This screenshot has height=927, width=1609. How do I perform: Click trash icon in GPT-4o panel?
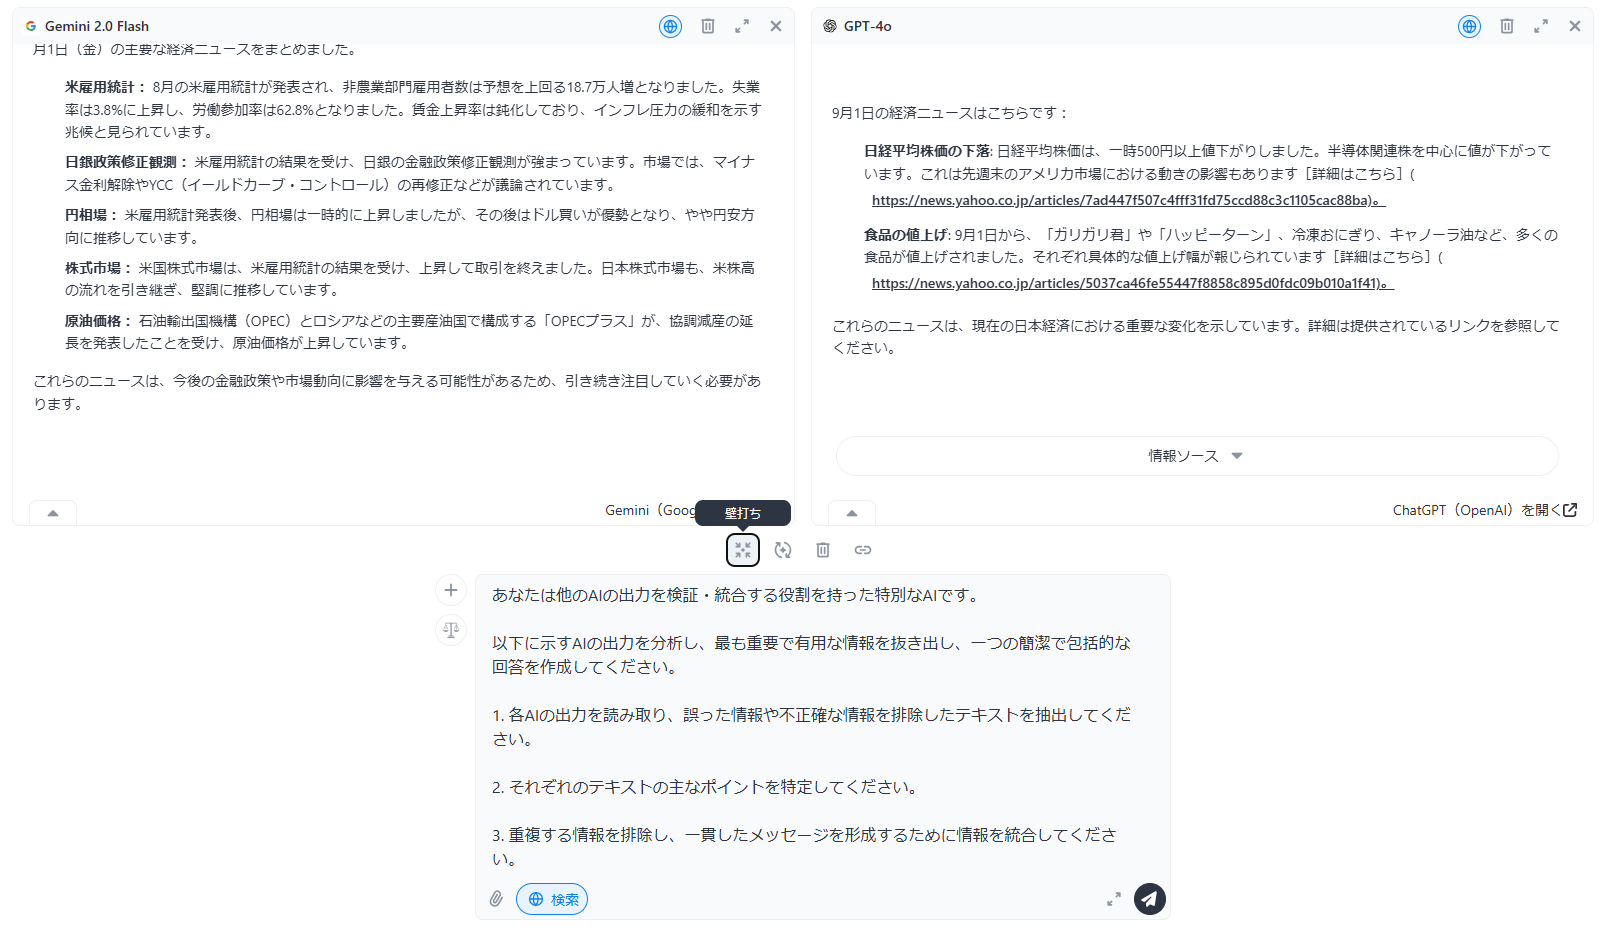click(x=1506, y=27)
